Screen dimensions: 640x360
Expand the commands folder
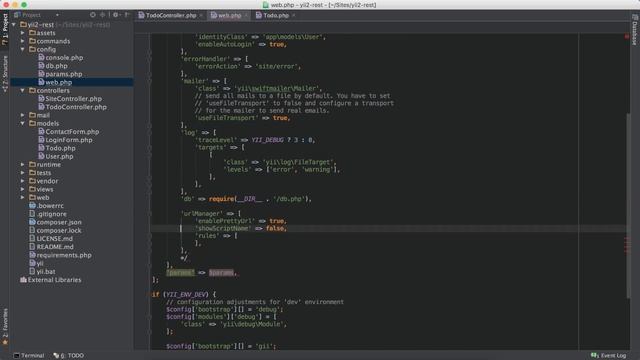pos(23,41)
